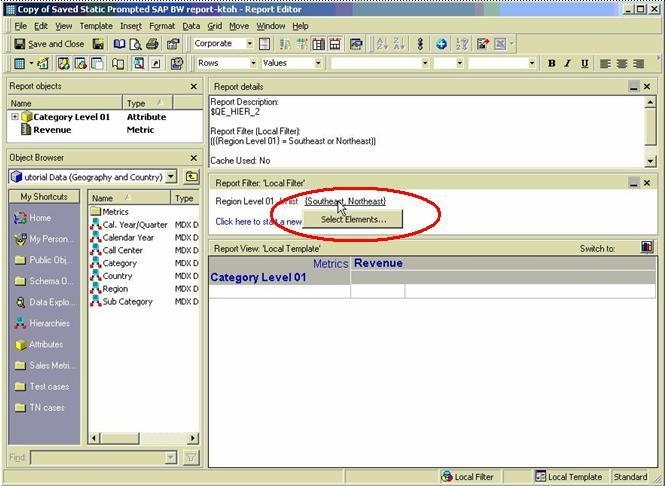Click the Italic formatting icon
665x486 pixels.
(567, 63)
